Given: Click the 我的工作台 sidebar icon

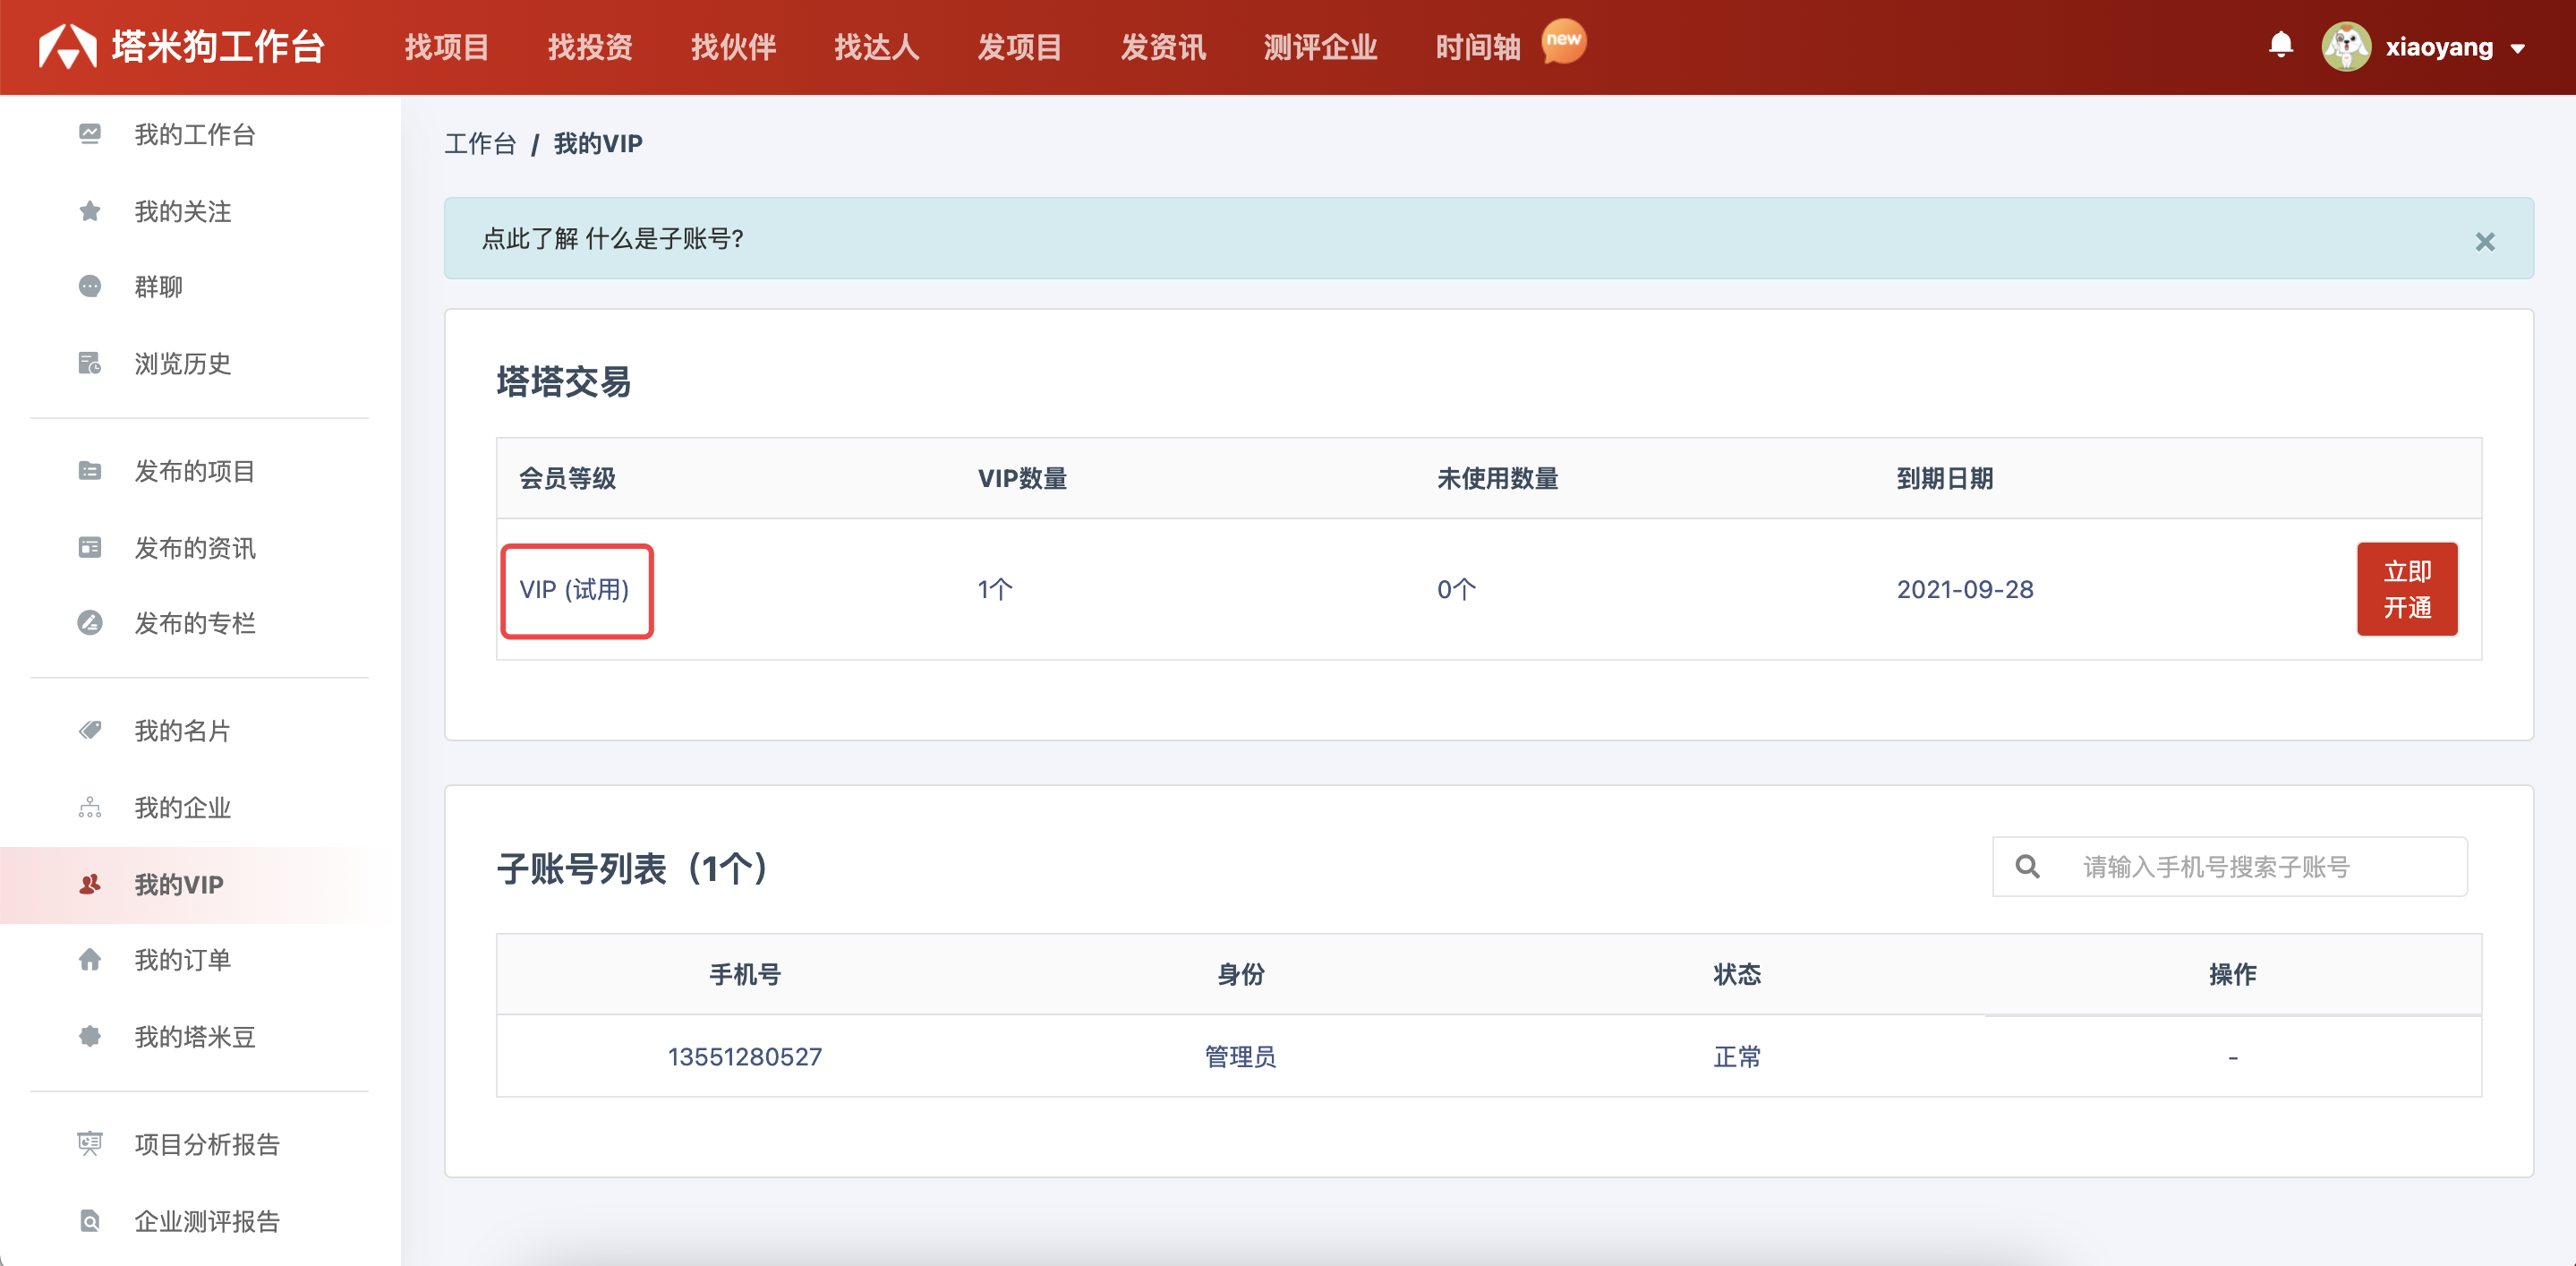Looking at the screenshot, I should [x=90, y=134].
